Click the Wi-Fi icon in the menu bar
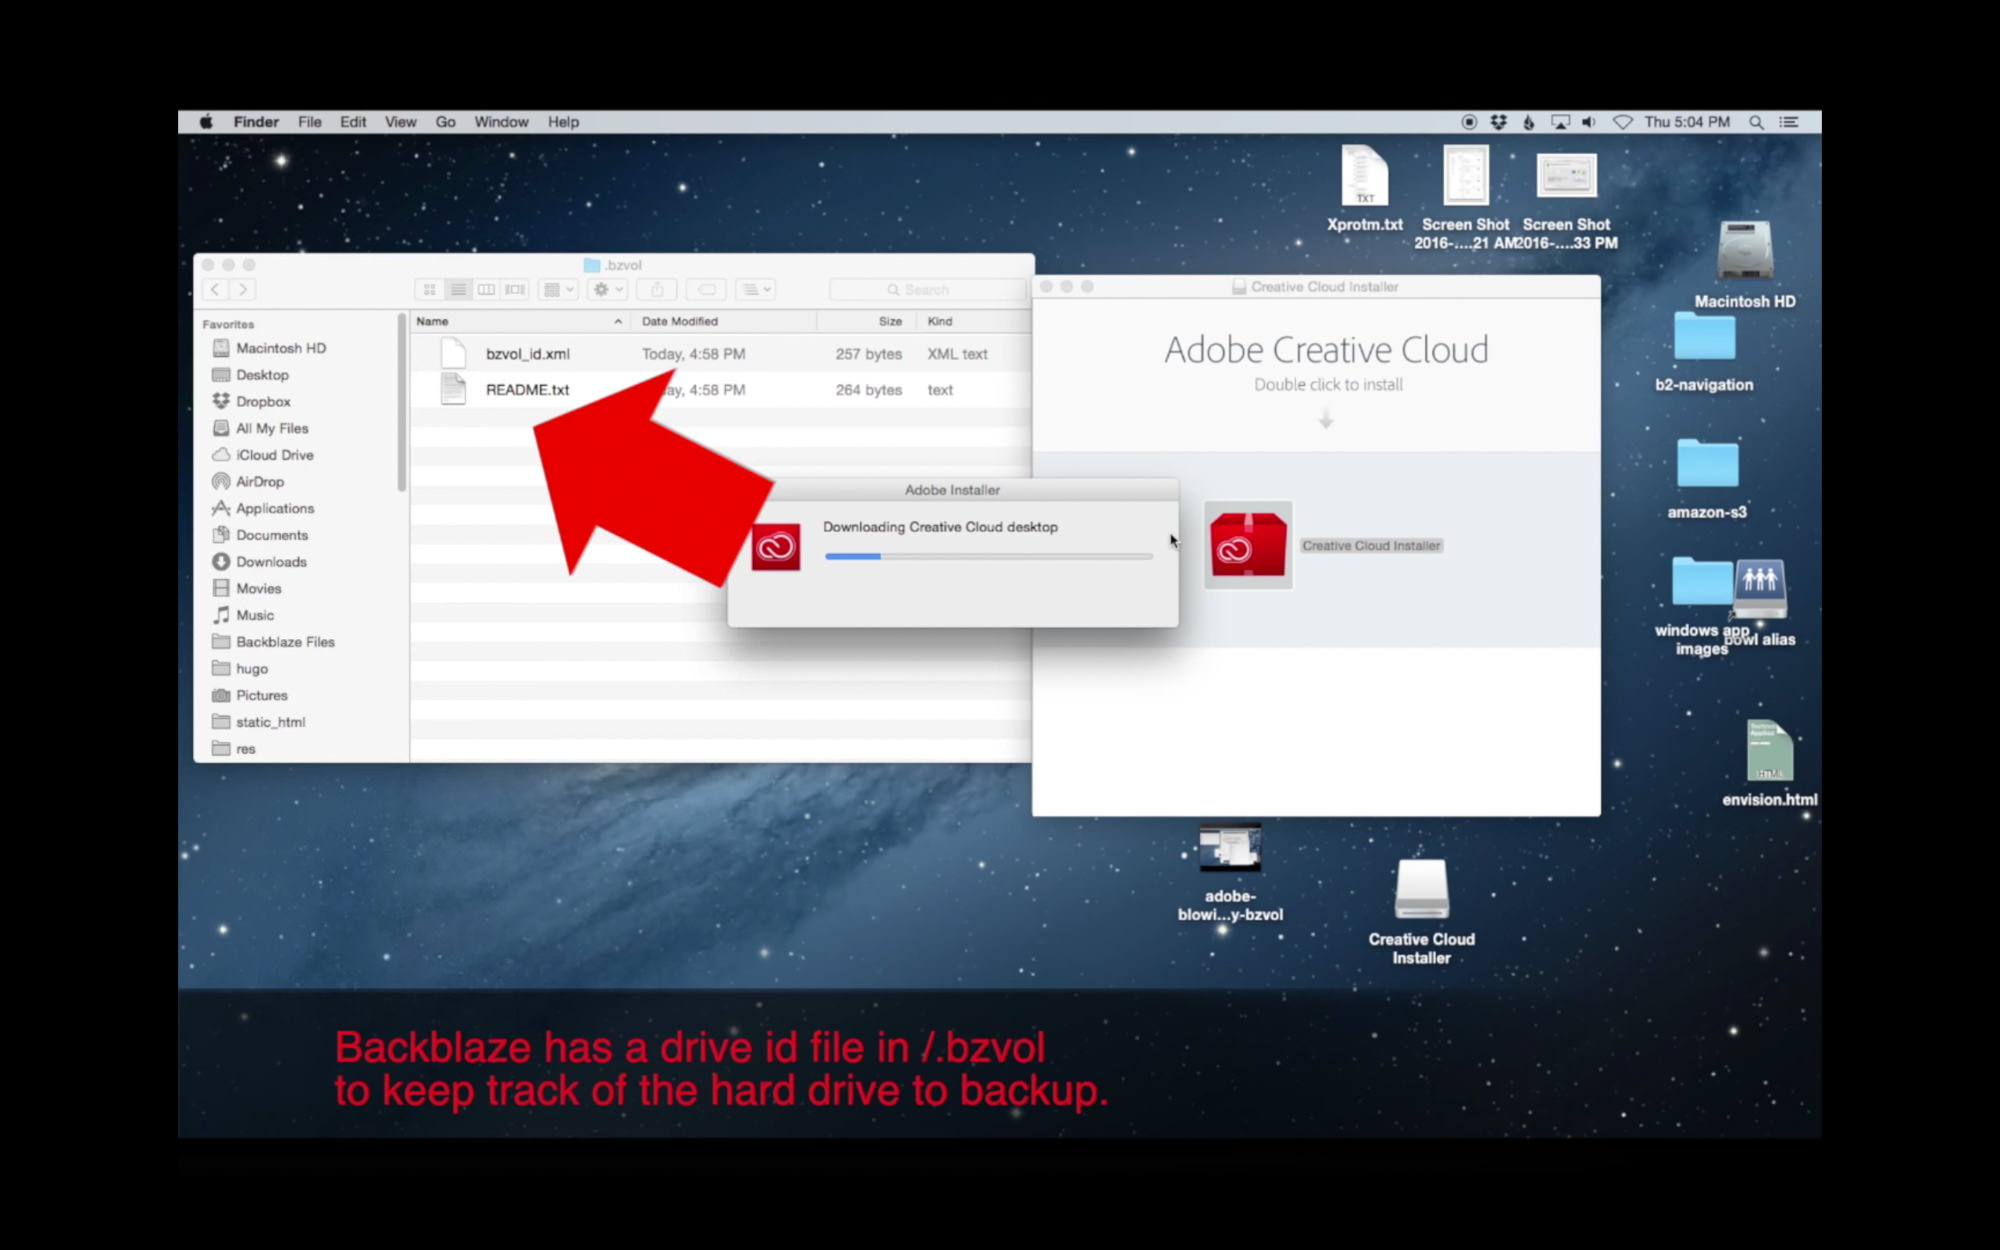The image size is (2000, 1250). point(1622,122)
